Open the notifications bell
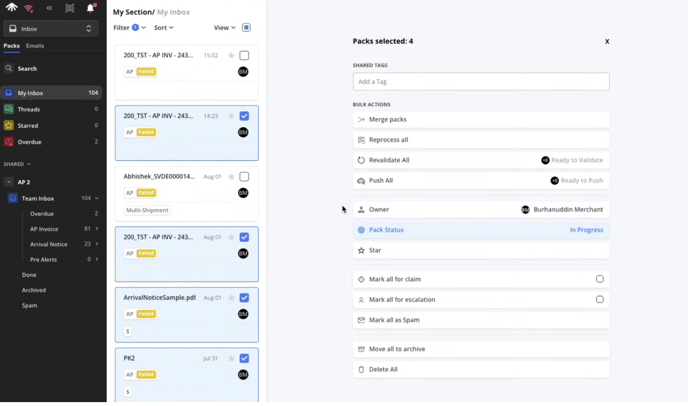The image size is (688, 406). point(90,8)
